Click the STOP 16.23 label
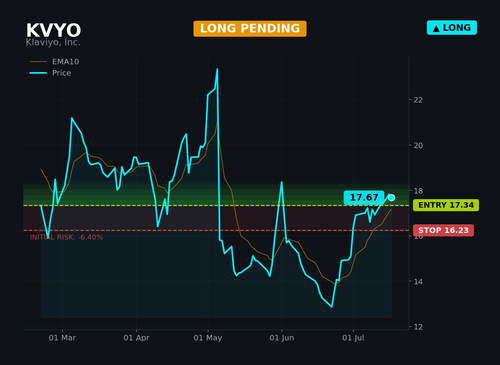 coord(443,230)
